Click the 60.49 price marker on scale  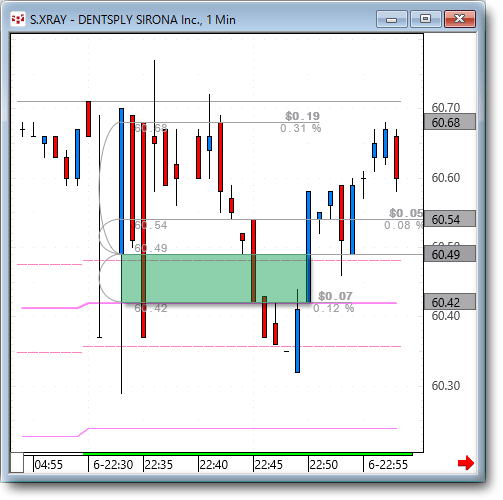point(449,254)
